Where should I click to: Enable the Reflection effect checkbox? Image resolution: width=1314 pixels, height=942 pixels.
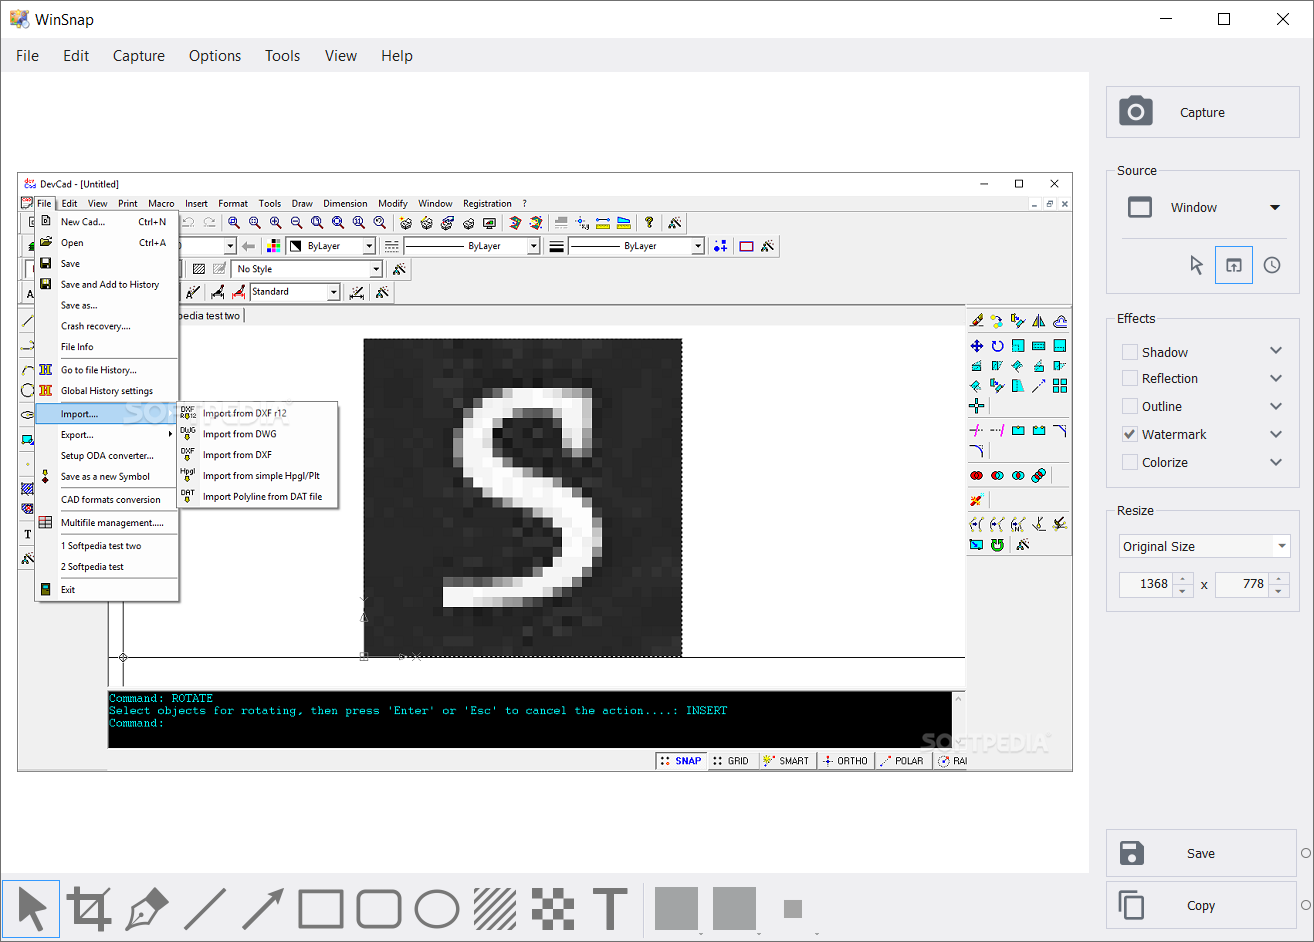1130,378
